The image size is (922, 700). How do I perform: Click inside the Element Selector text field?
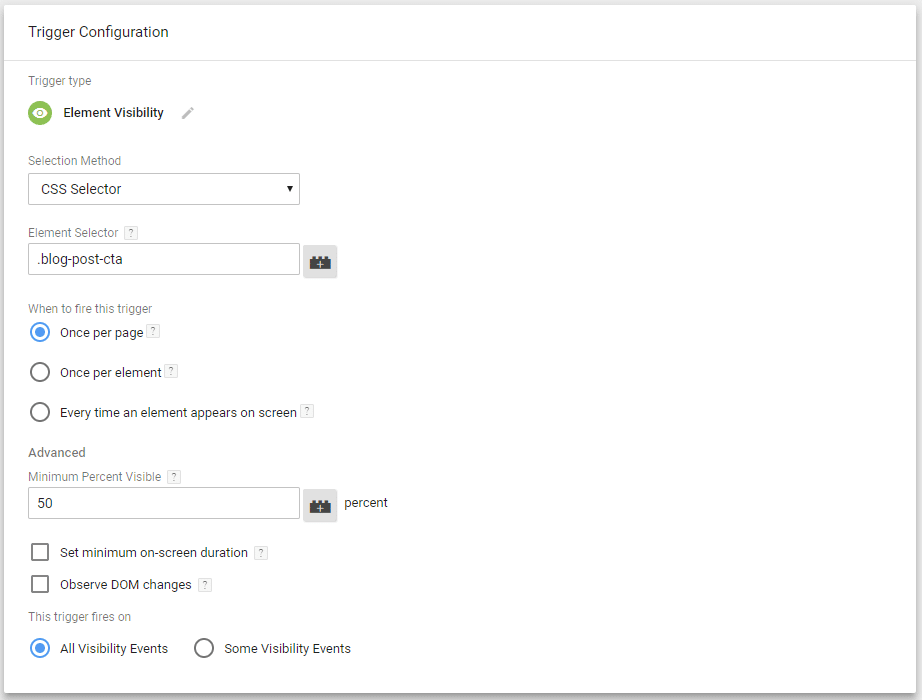coord(163,258)
